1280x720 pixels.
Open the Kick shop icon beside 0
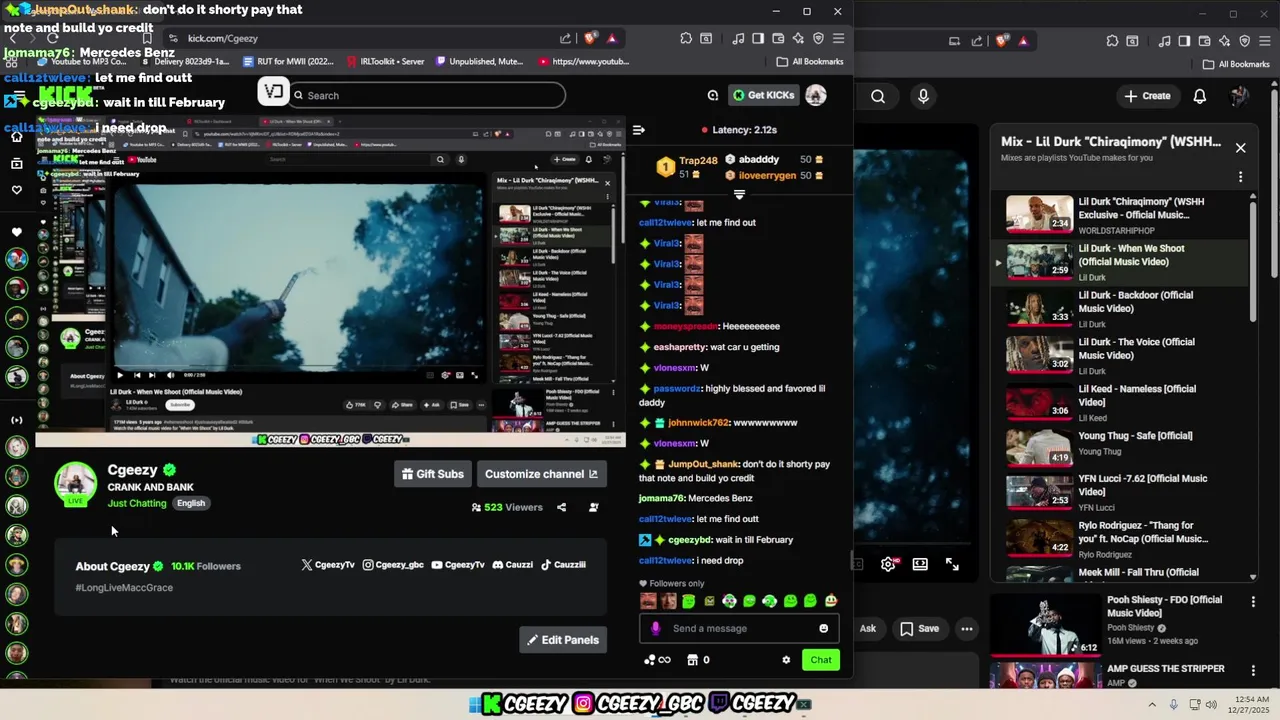coord(692,660)
